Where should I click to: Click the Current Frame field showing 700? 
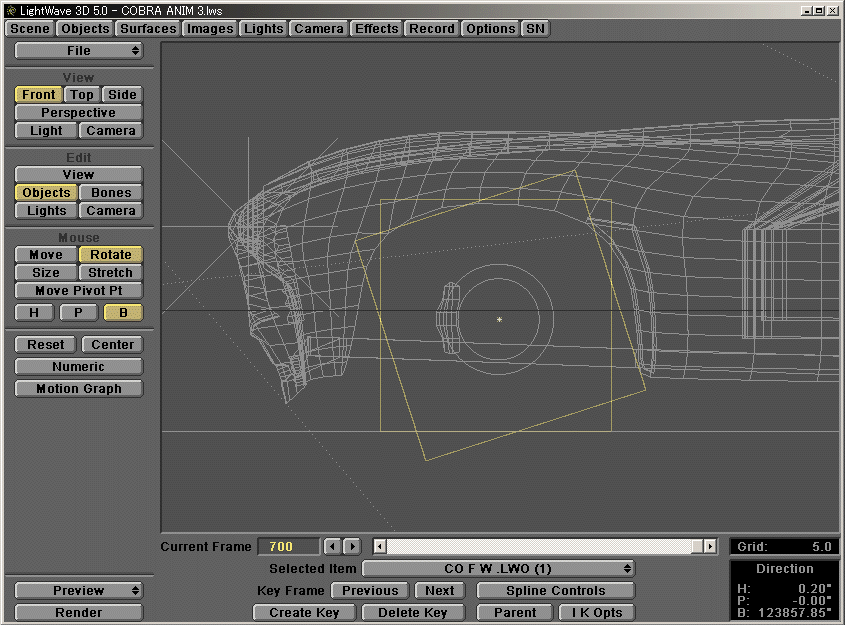tap(288, 546)
